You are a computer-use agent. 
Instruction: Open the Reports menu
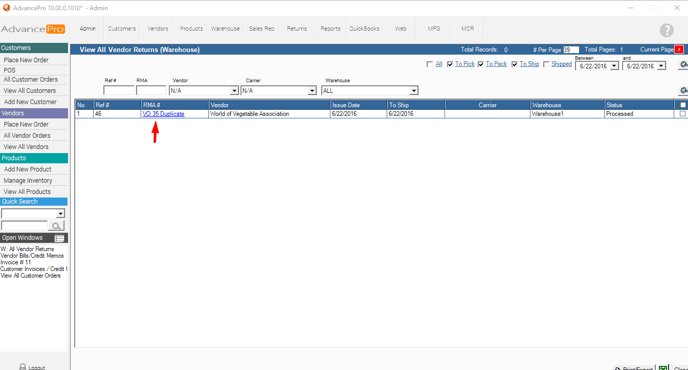click(x=330, y=29)
